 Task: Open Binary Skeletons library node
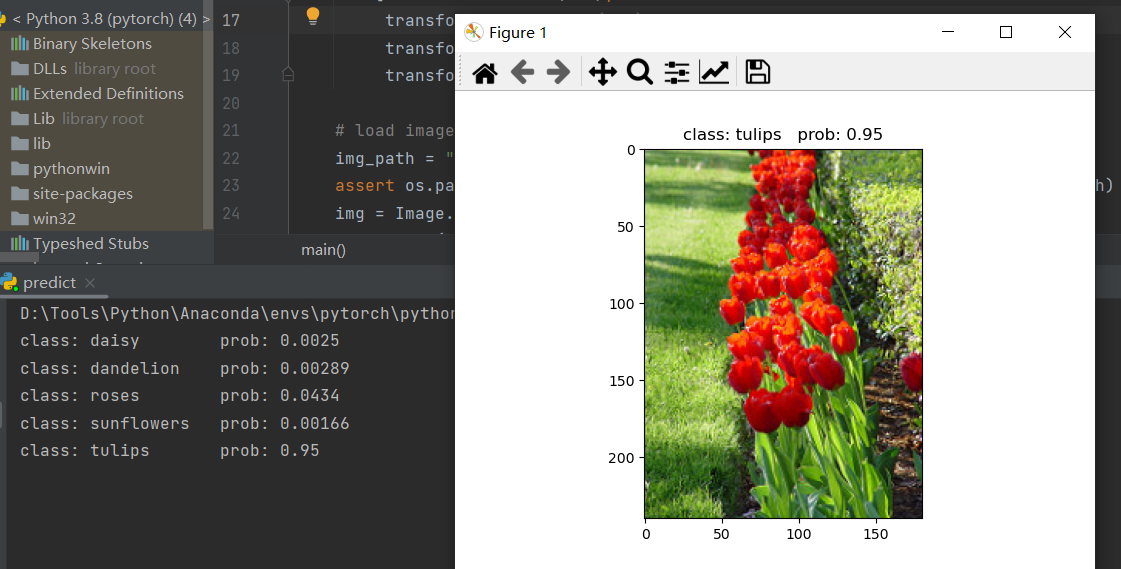pos(92,44)
